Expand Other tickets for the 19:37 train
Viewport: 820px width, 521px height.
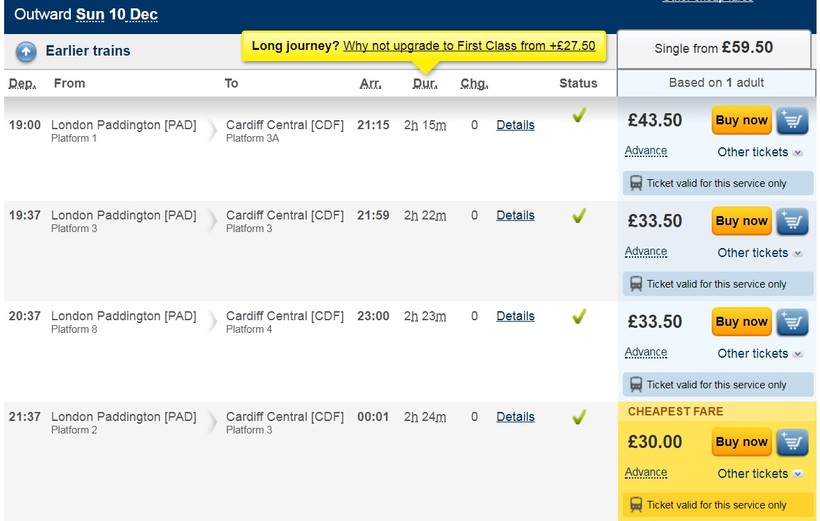tap(759, 253)
